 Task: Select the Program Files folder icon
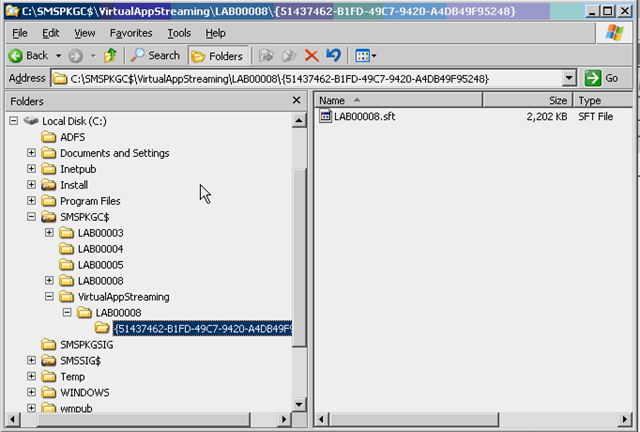49,200
